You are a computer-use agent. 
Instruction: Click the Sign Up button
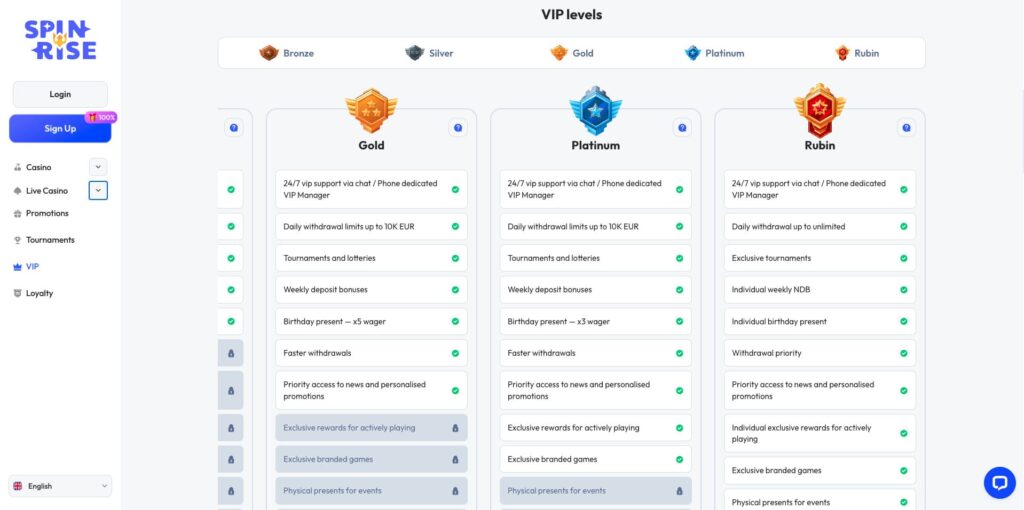pos(60,128)
